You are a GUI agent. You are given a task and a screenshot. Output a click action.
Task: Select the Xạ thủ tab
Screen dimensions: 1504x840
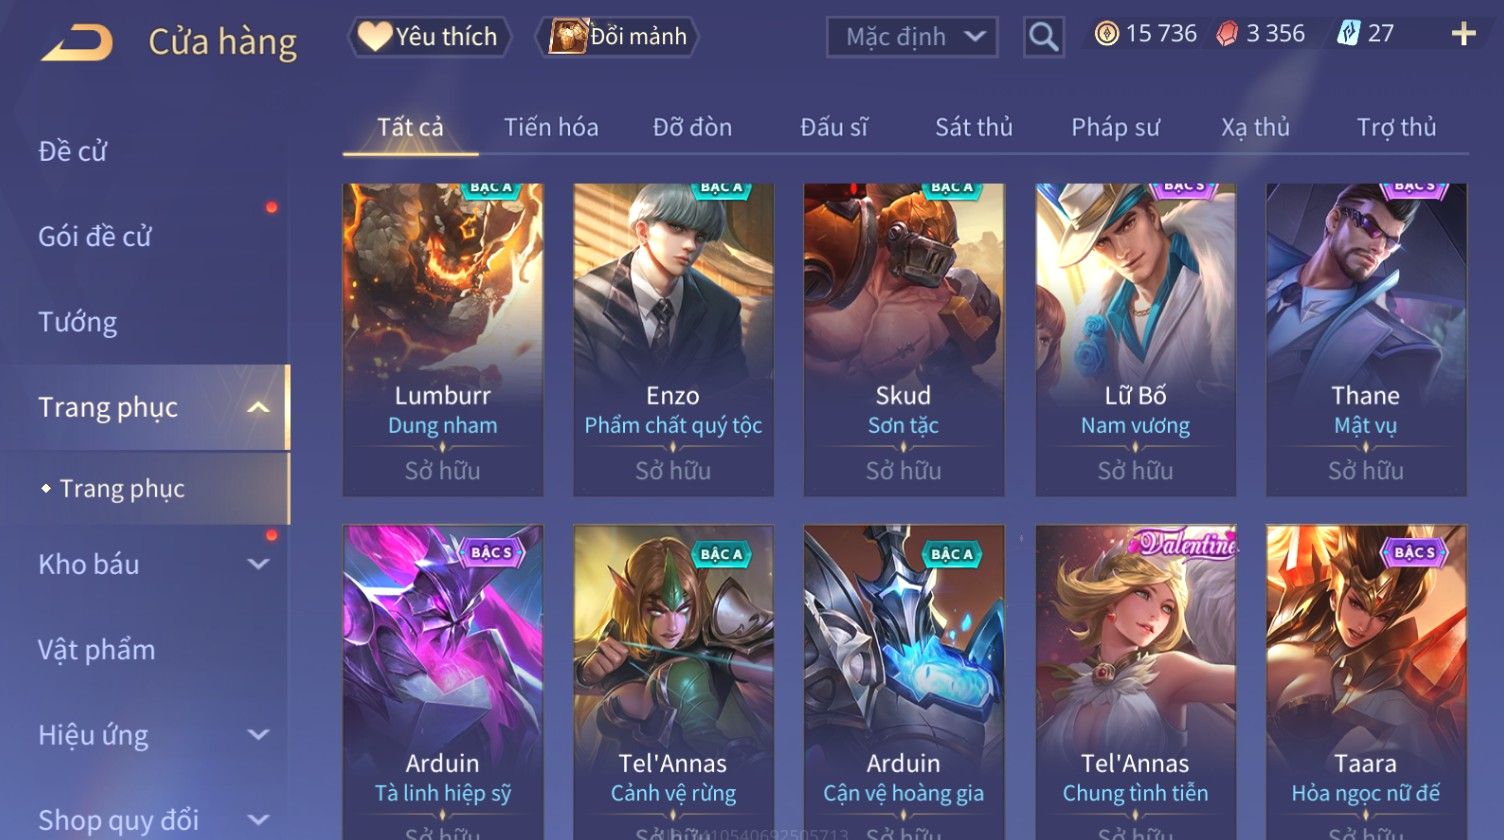[x=1255, y=127]
